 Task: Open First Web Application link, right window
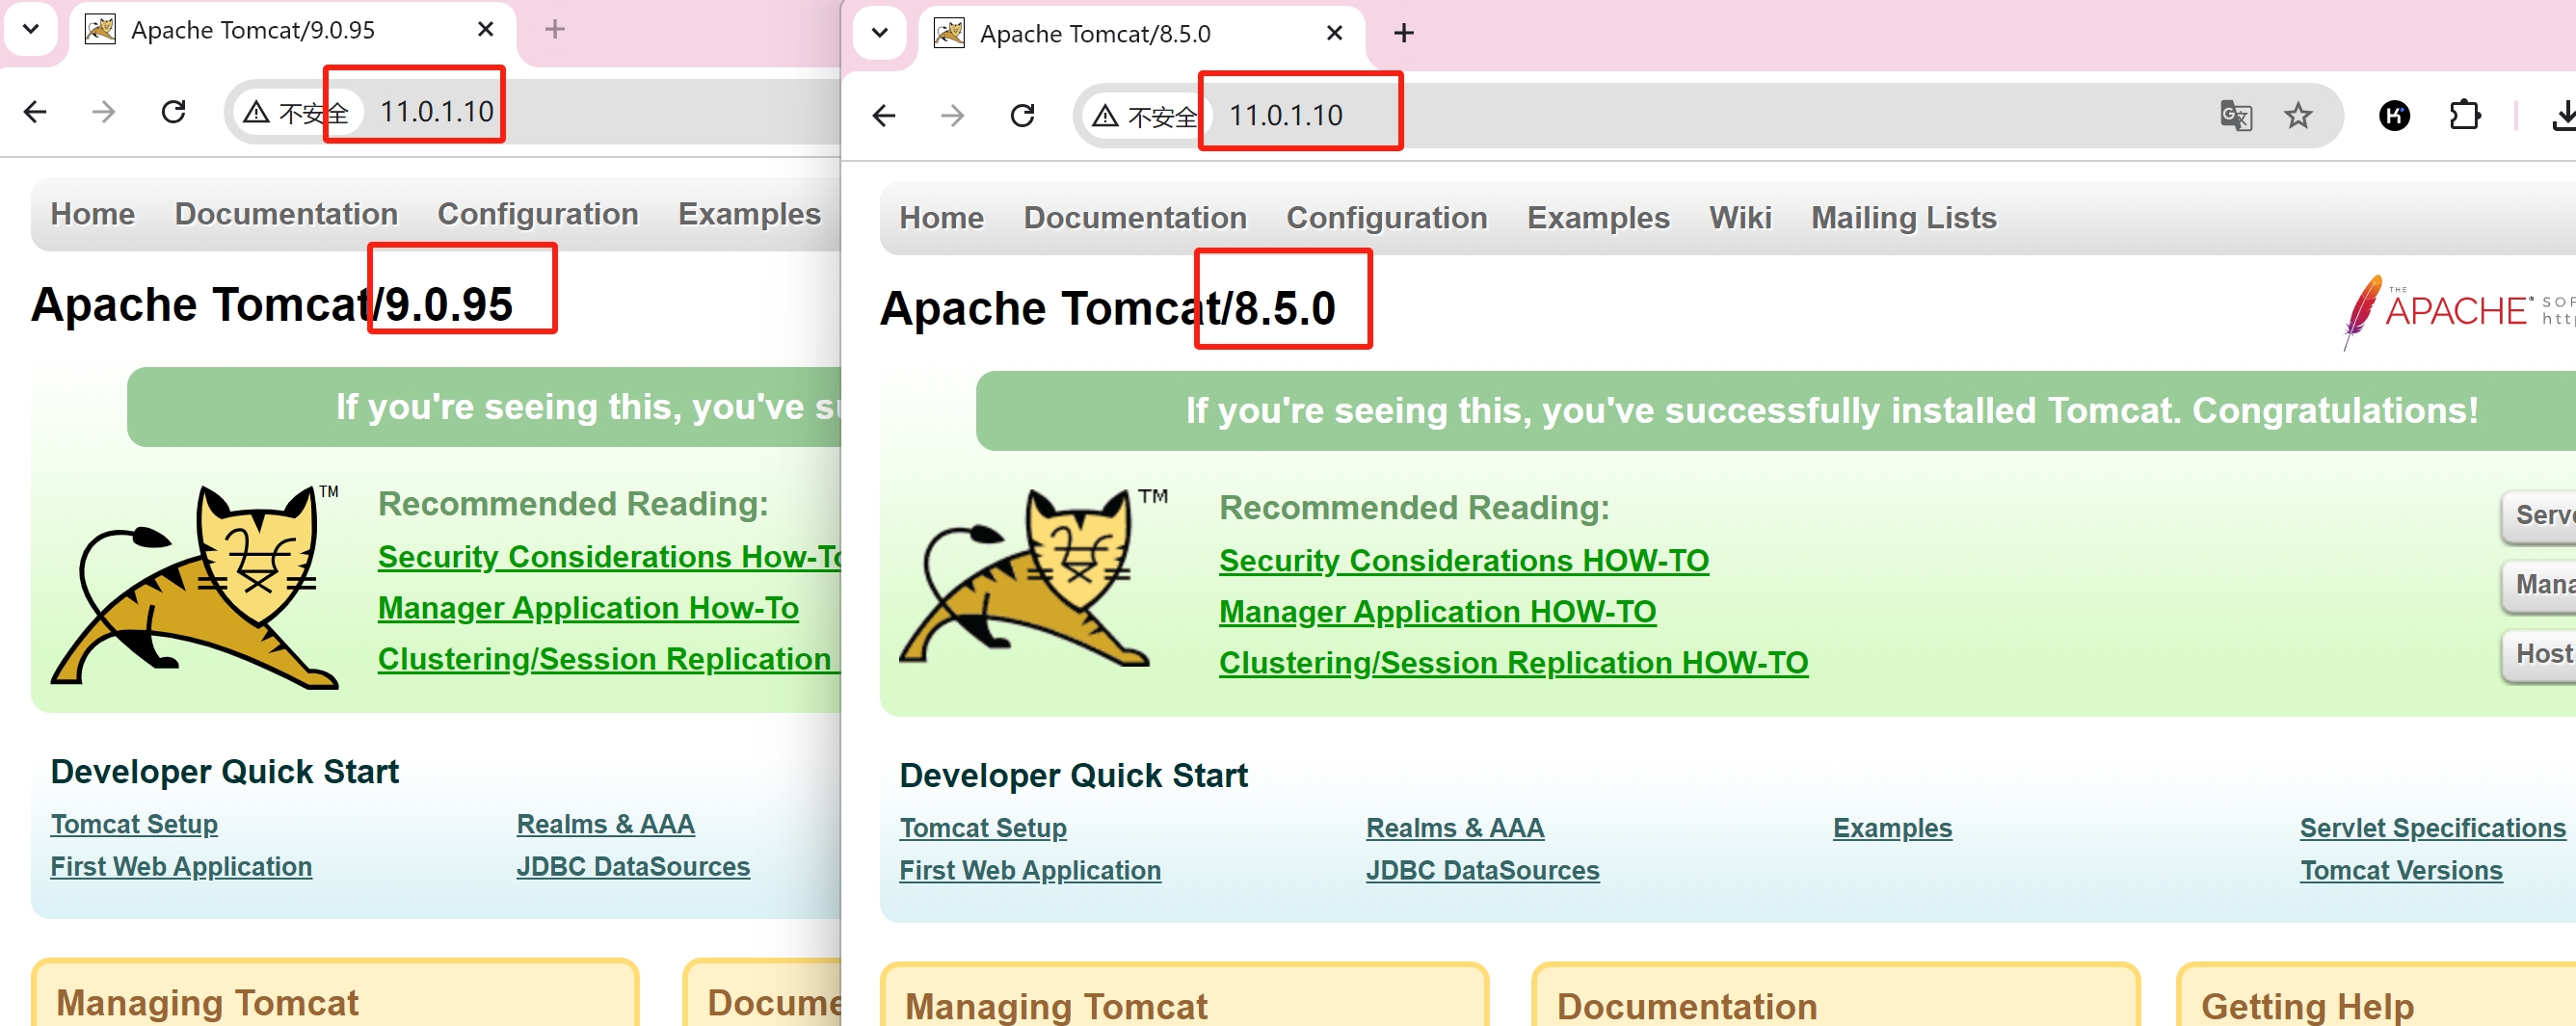coord(1030,871)
